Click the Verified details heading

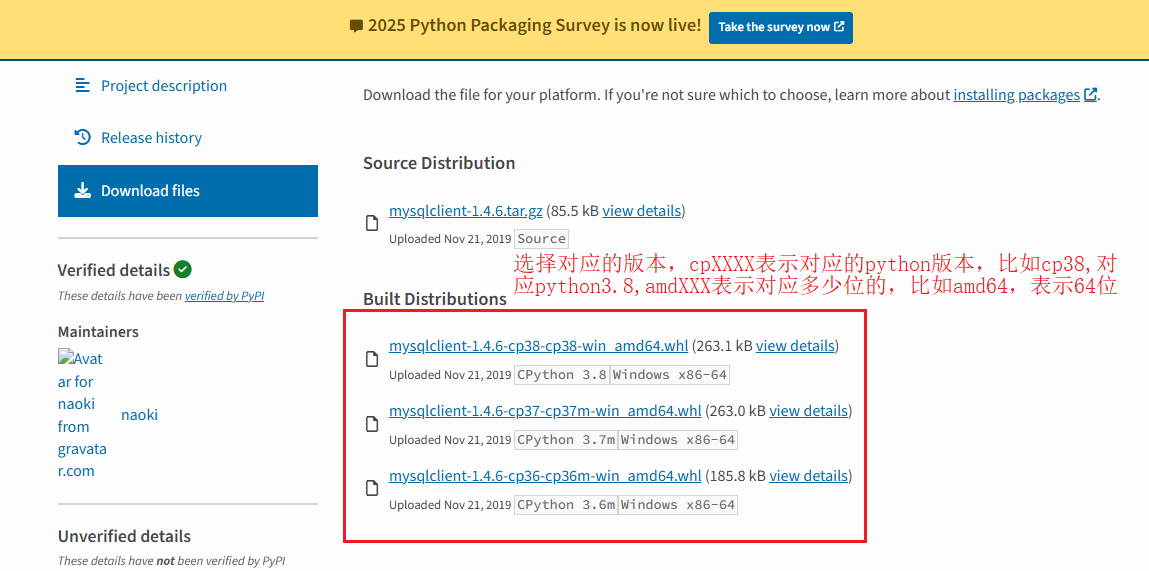(x=114, y=270)
